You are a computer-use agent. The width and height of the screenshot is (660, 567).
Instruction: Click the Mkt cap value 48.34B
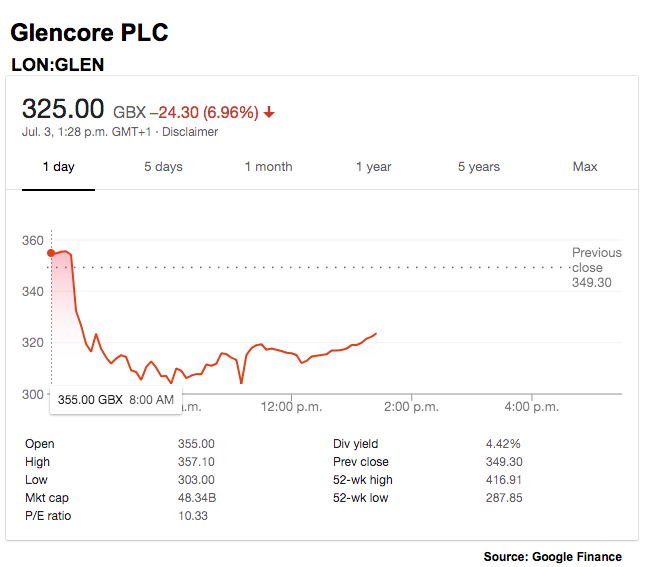pyautogui.click(x=195, y=498)
